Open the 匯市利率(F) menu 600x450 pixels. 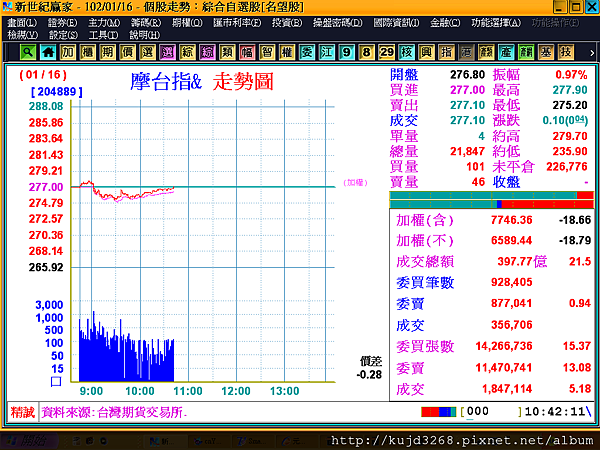tap(237, 23)
